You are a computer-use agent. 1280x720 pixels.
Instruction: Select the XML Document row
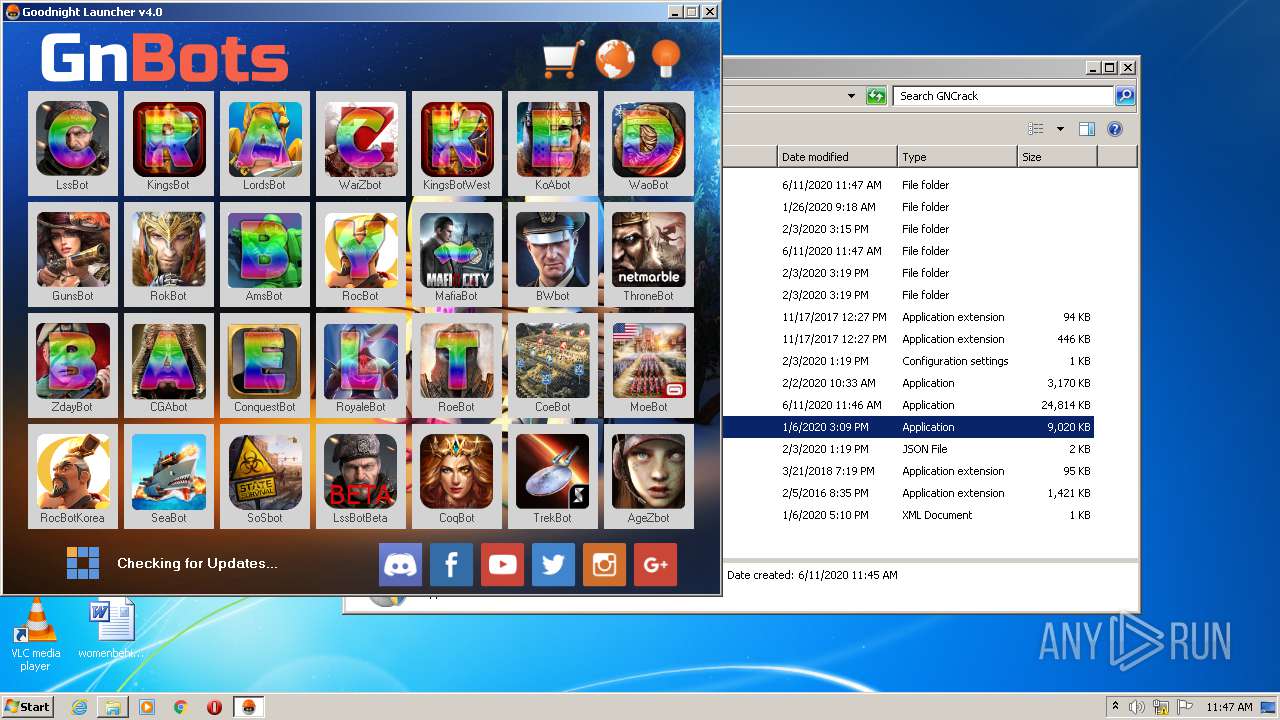coord(908,515)
